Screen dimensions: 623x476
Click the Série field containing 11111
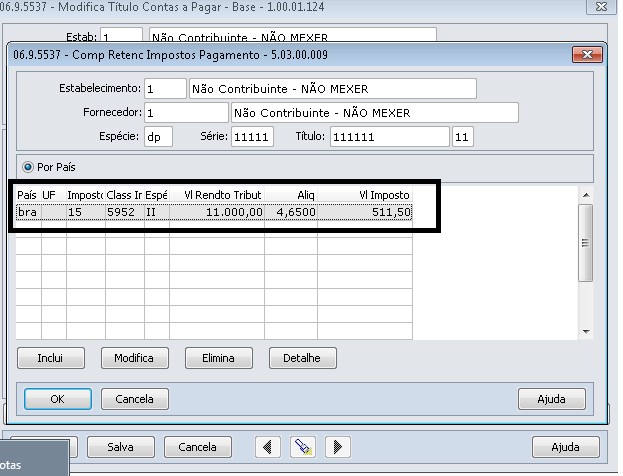coord(252,137)
